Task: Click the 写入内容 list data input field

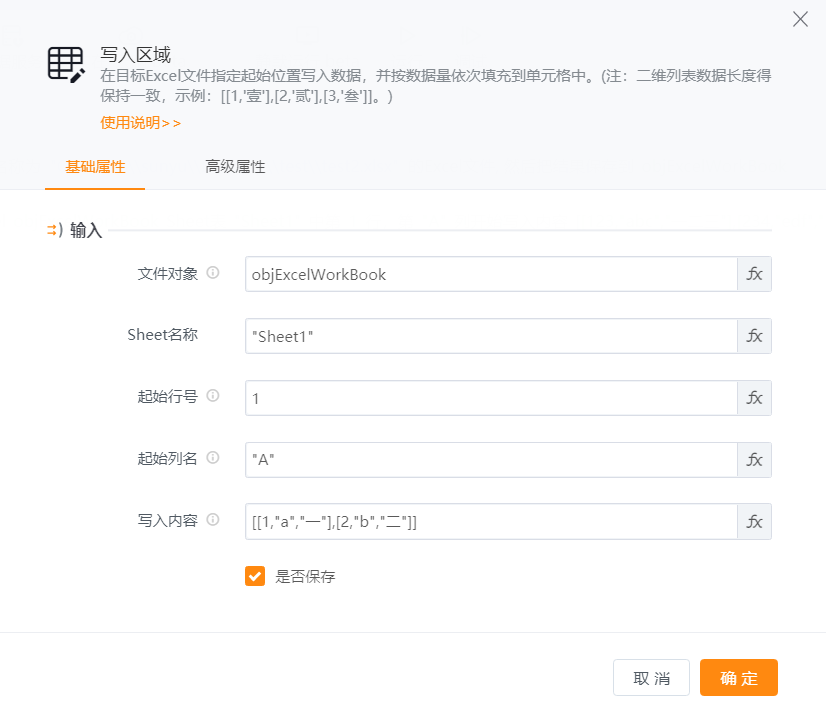Action: (491, 521)
